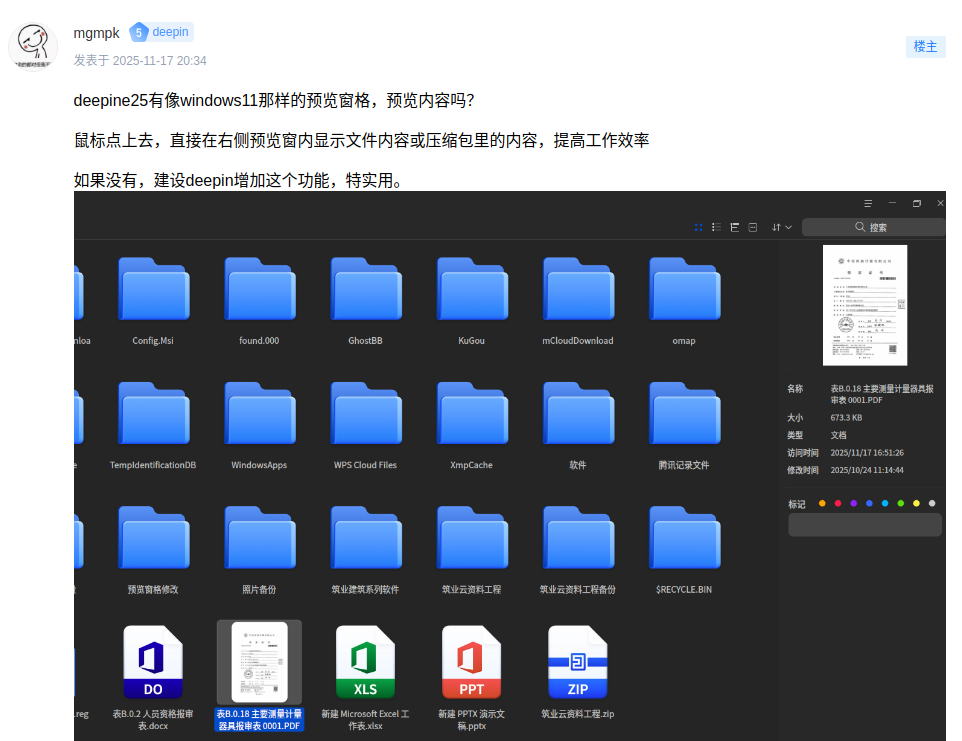The width and height of the screenshot is (962, 741).
Task: Click the 新建 PPTX 演示文稿.pptx file icon
Action: click(472, 662)
